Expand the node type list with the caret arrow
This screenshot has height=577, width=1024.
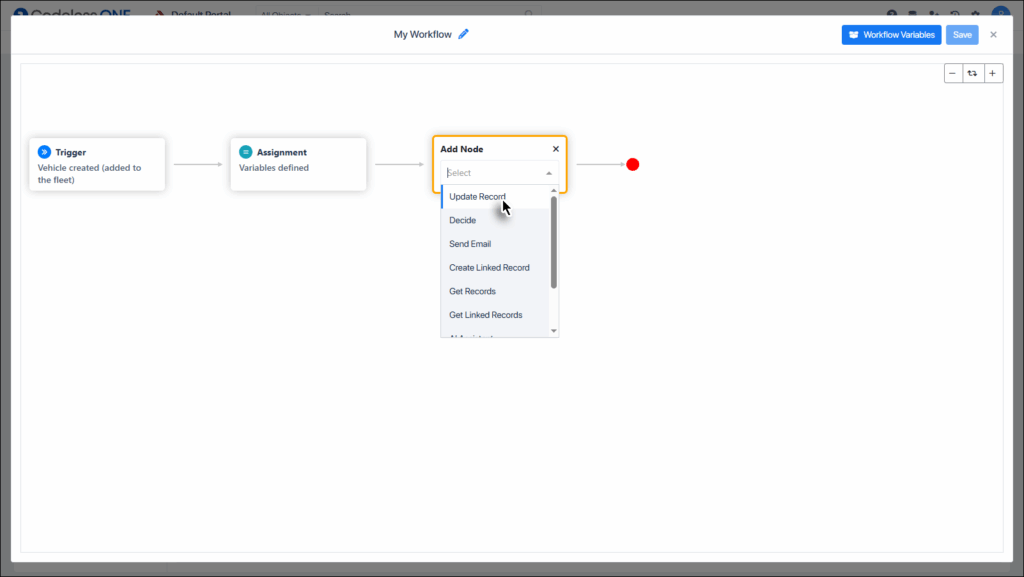click(549, 172)
